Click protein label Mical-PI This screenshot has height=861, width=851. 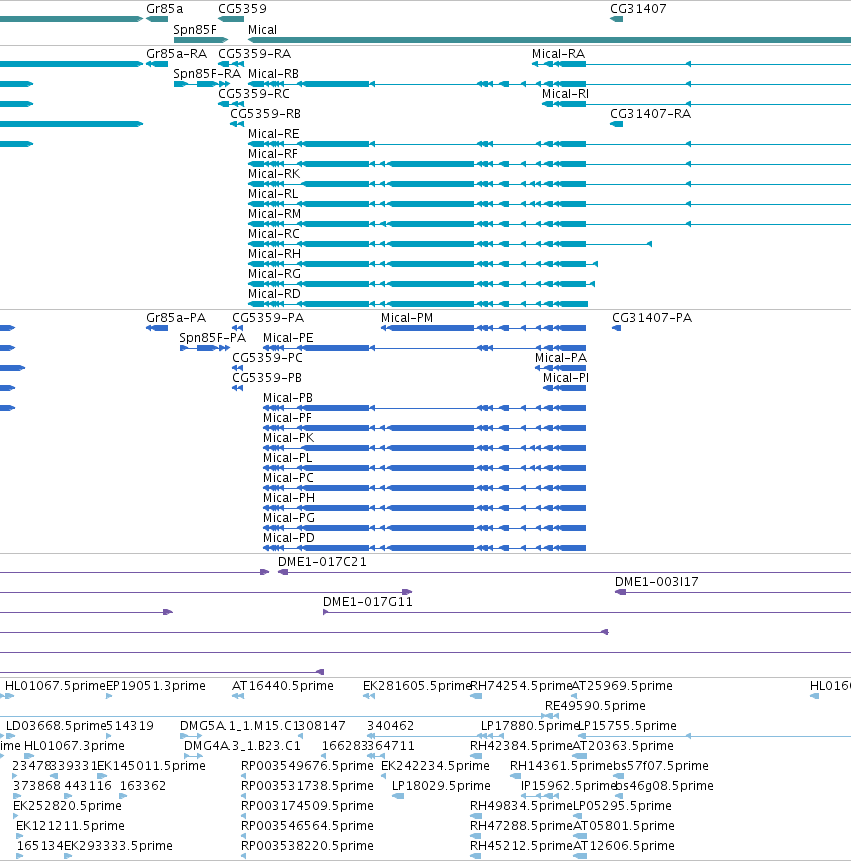[x=566, y=378]
